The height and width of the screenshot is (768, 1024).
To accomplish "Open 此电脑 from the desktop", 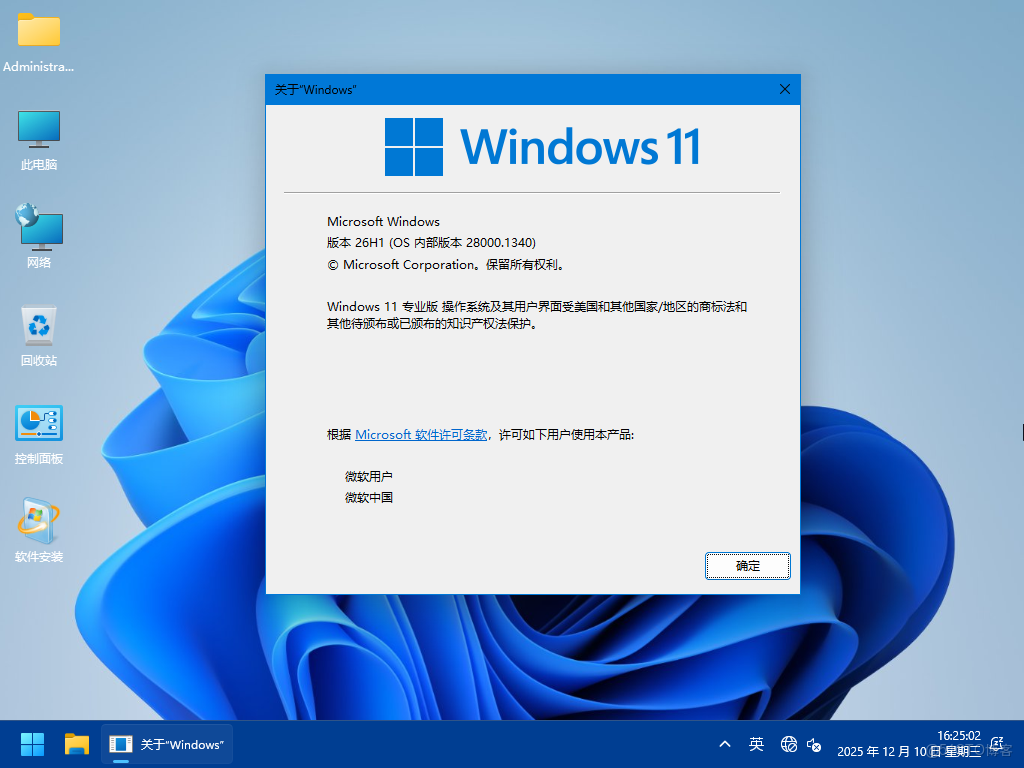I will point(38,130).
